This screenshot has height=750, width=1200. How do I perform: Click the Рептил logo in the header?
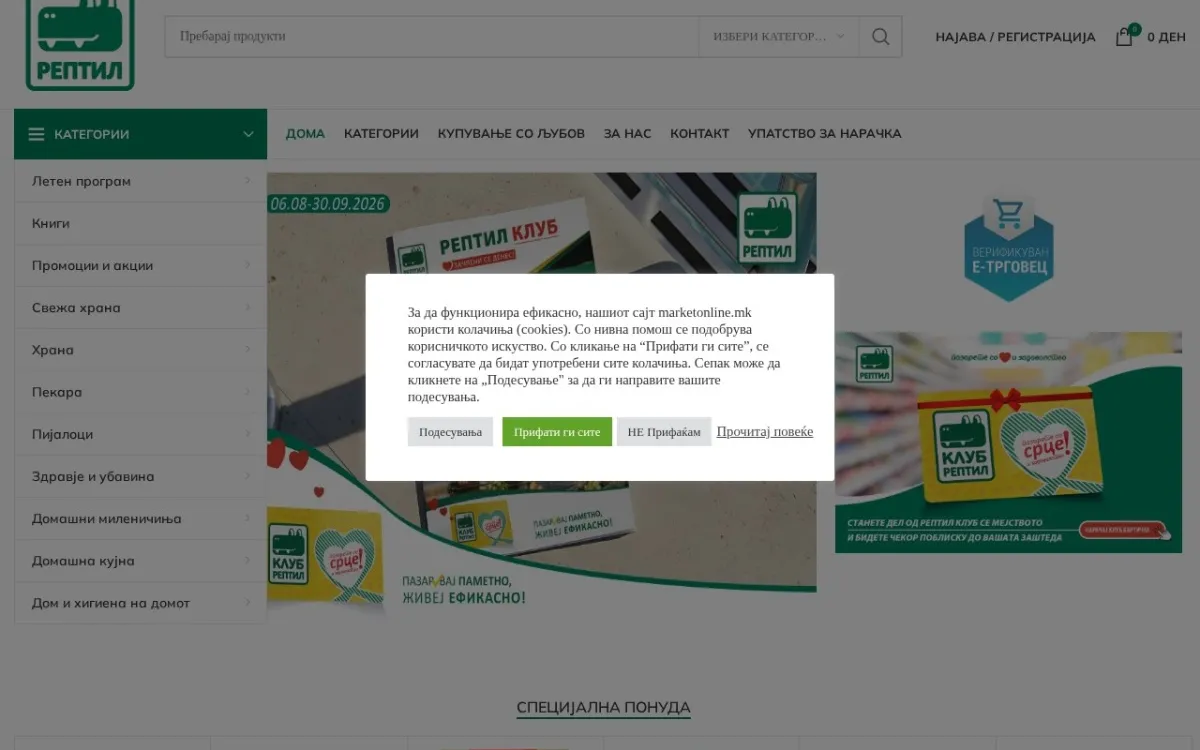tap(80, 45)
